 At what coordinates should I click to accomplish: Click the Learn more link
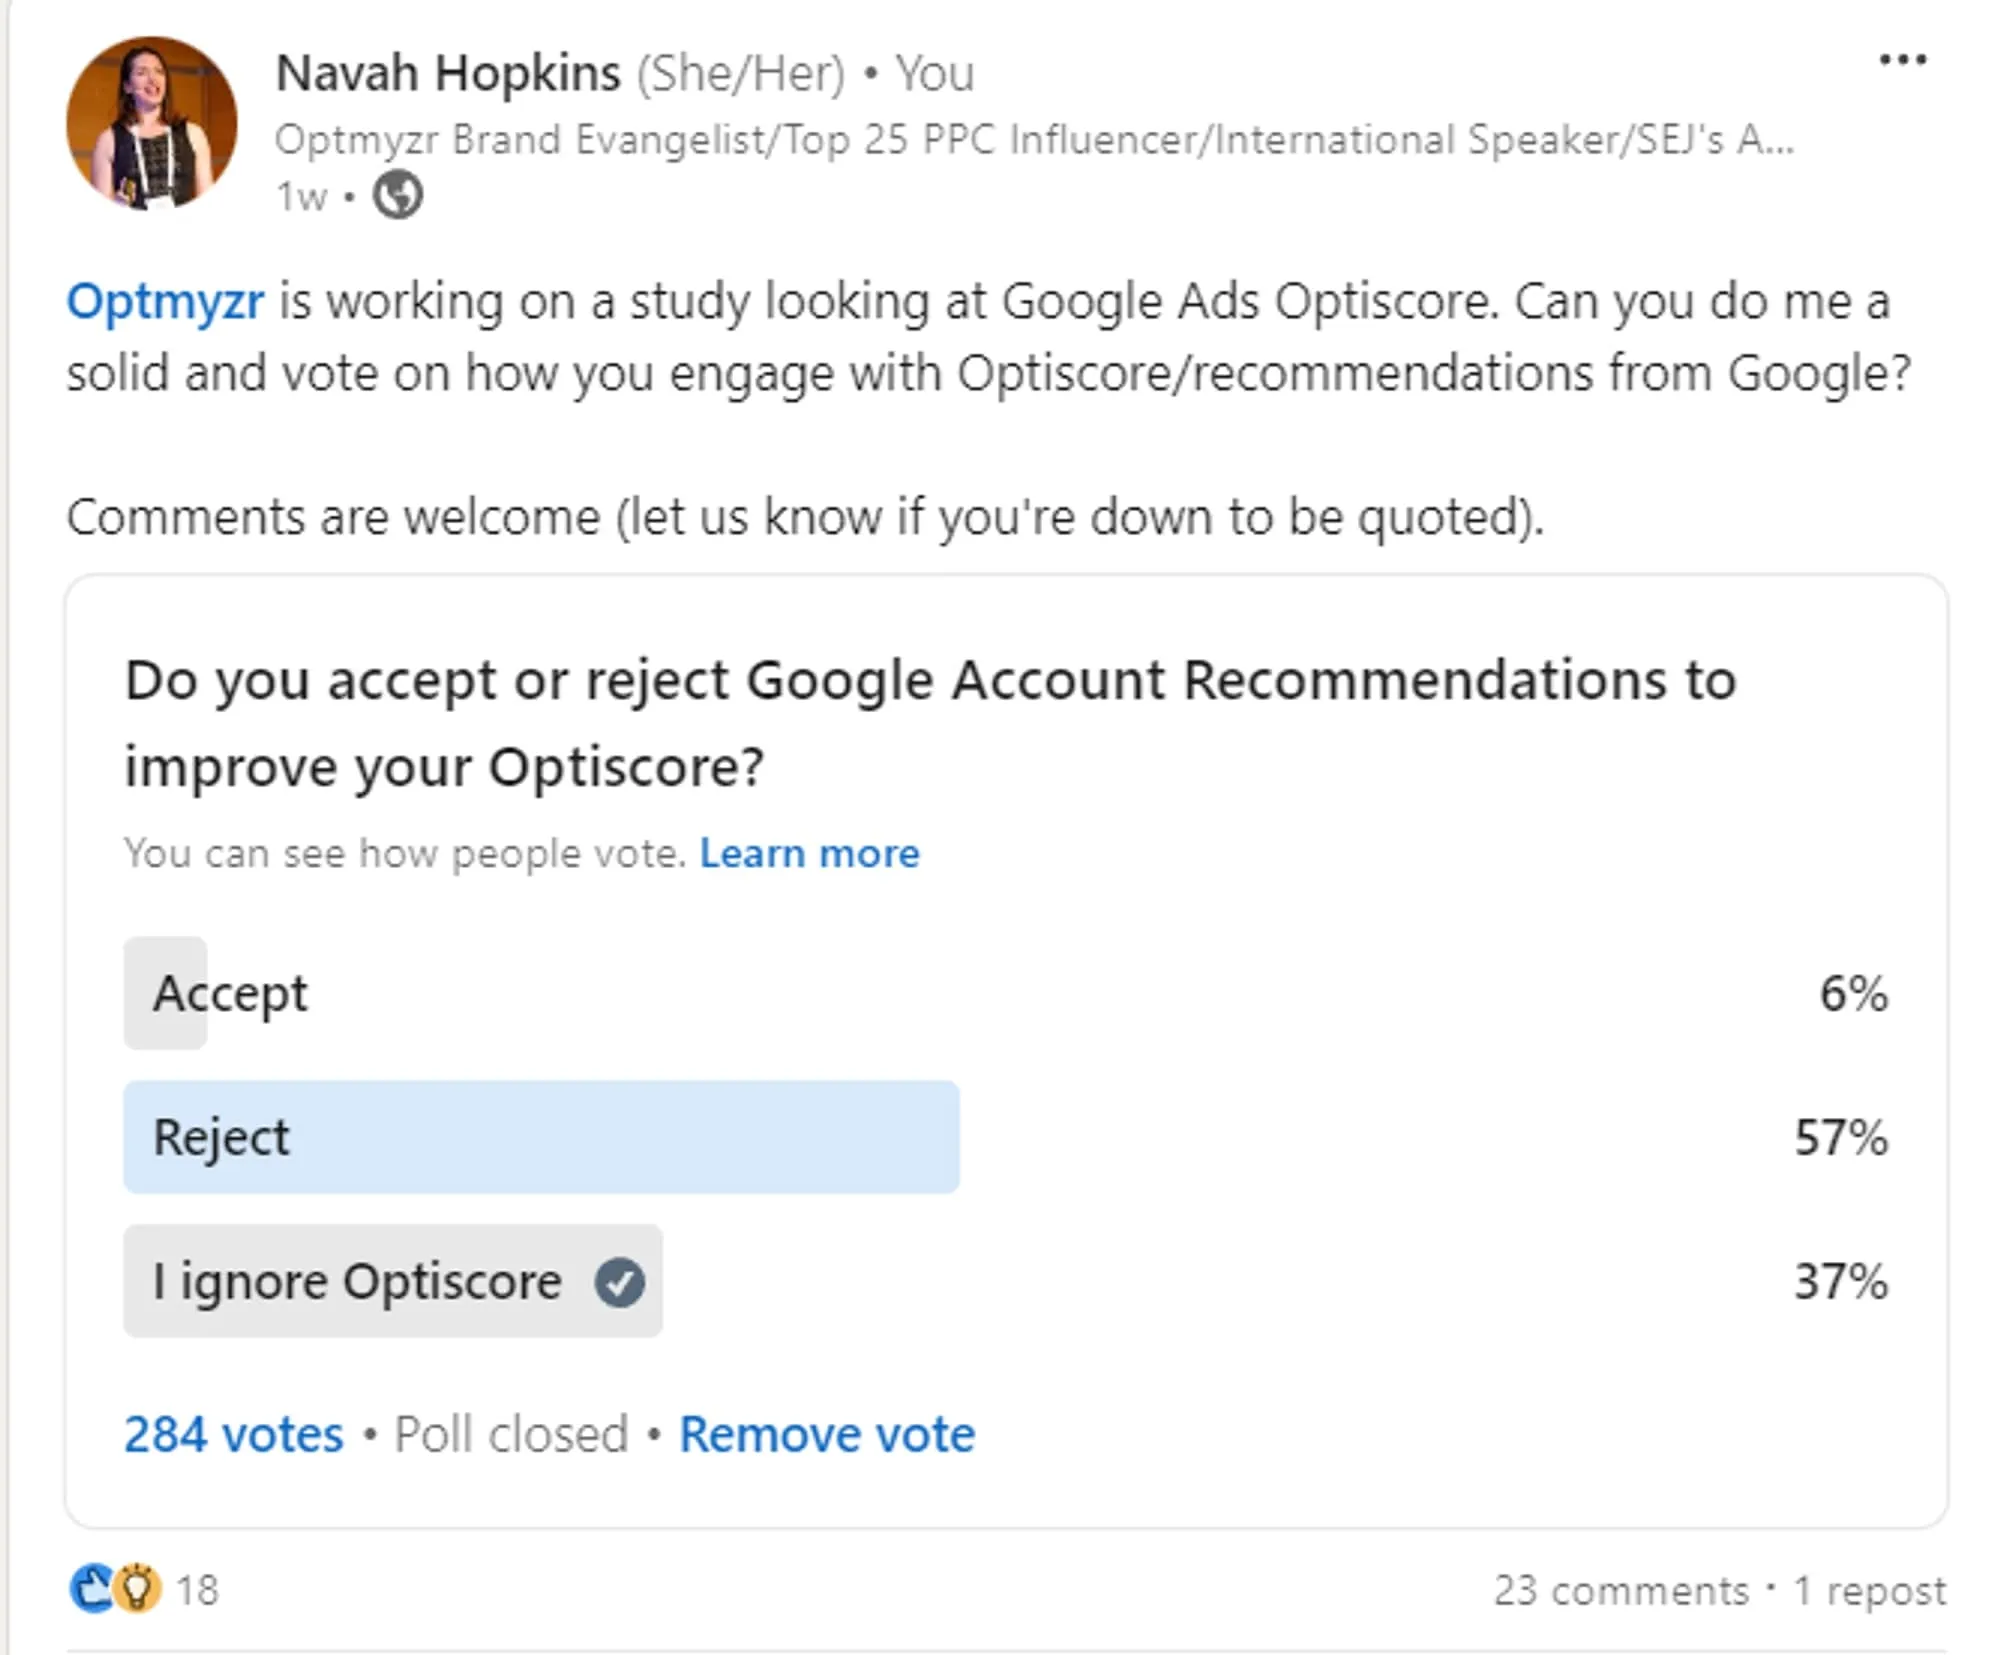point(809,853)
